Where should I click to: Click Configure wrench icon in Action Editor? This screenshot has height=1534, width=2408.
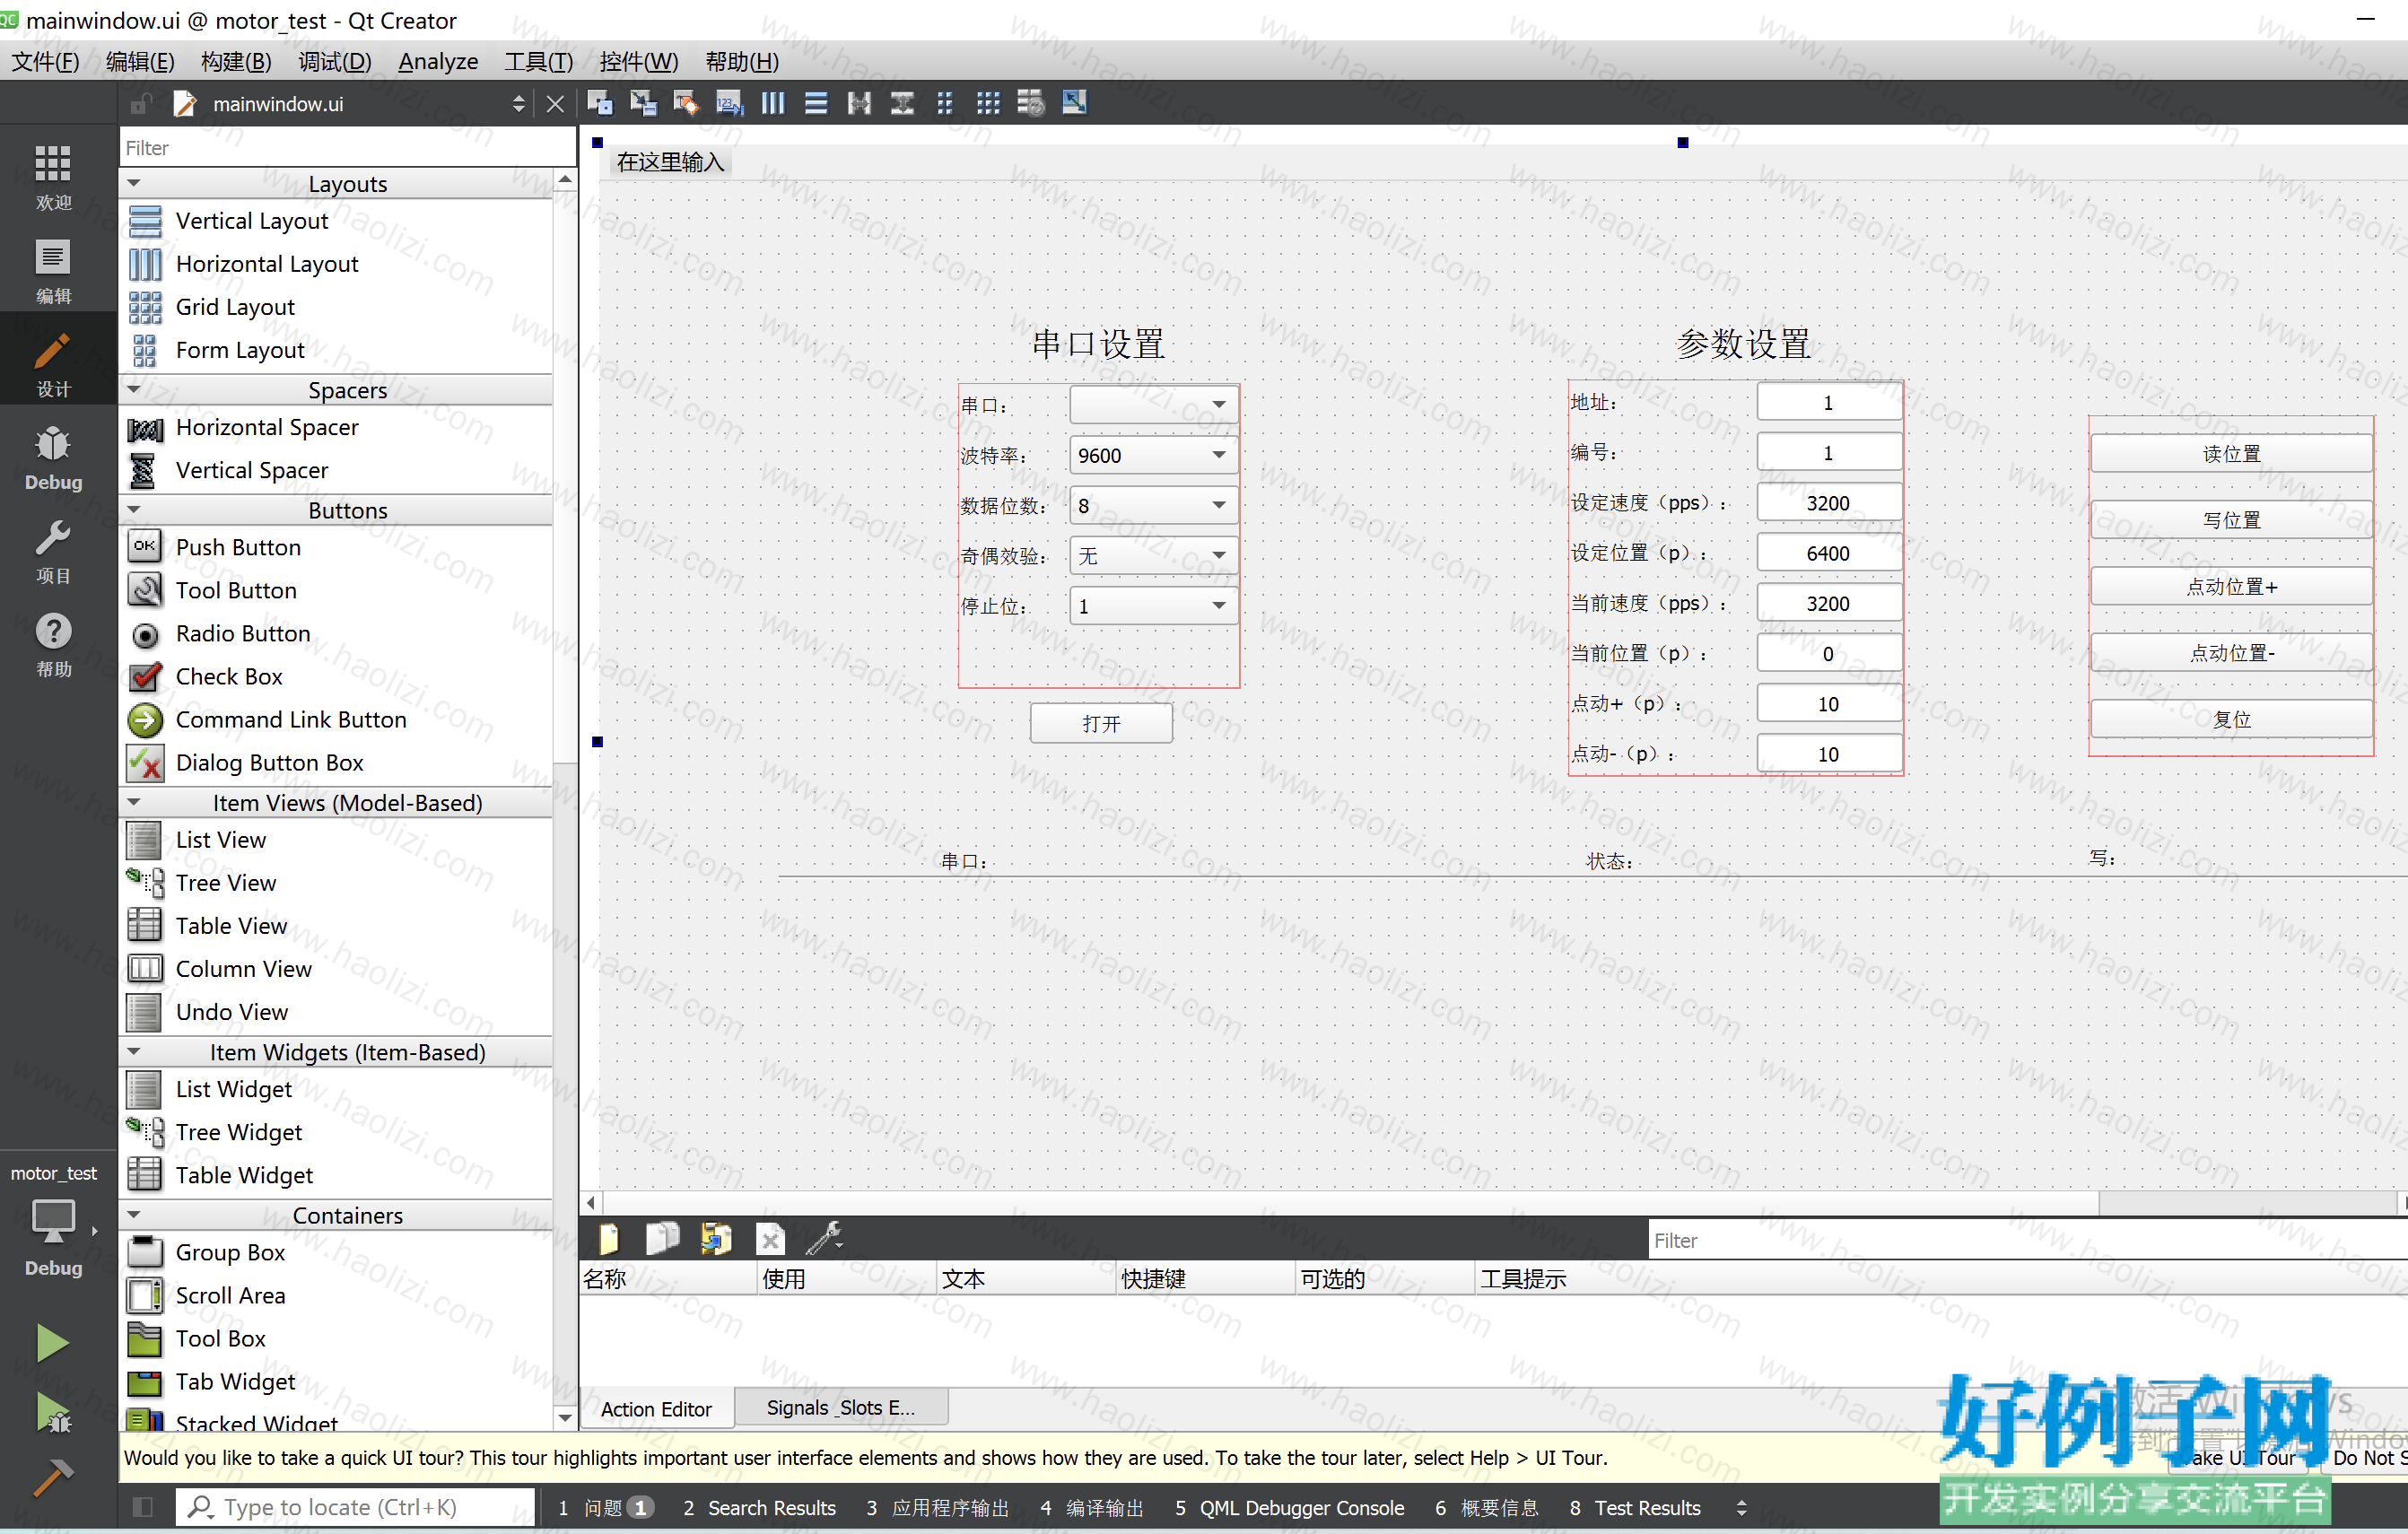click(x=824, y=1239)
